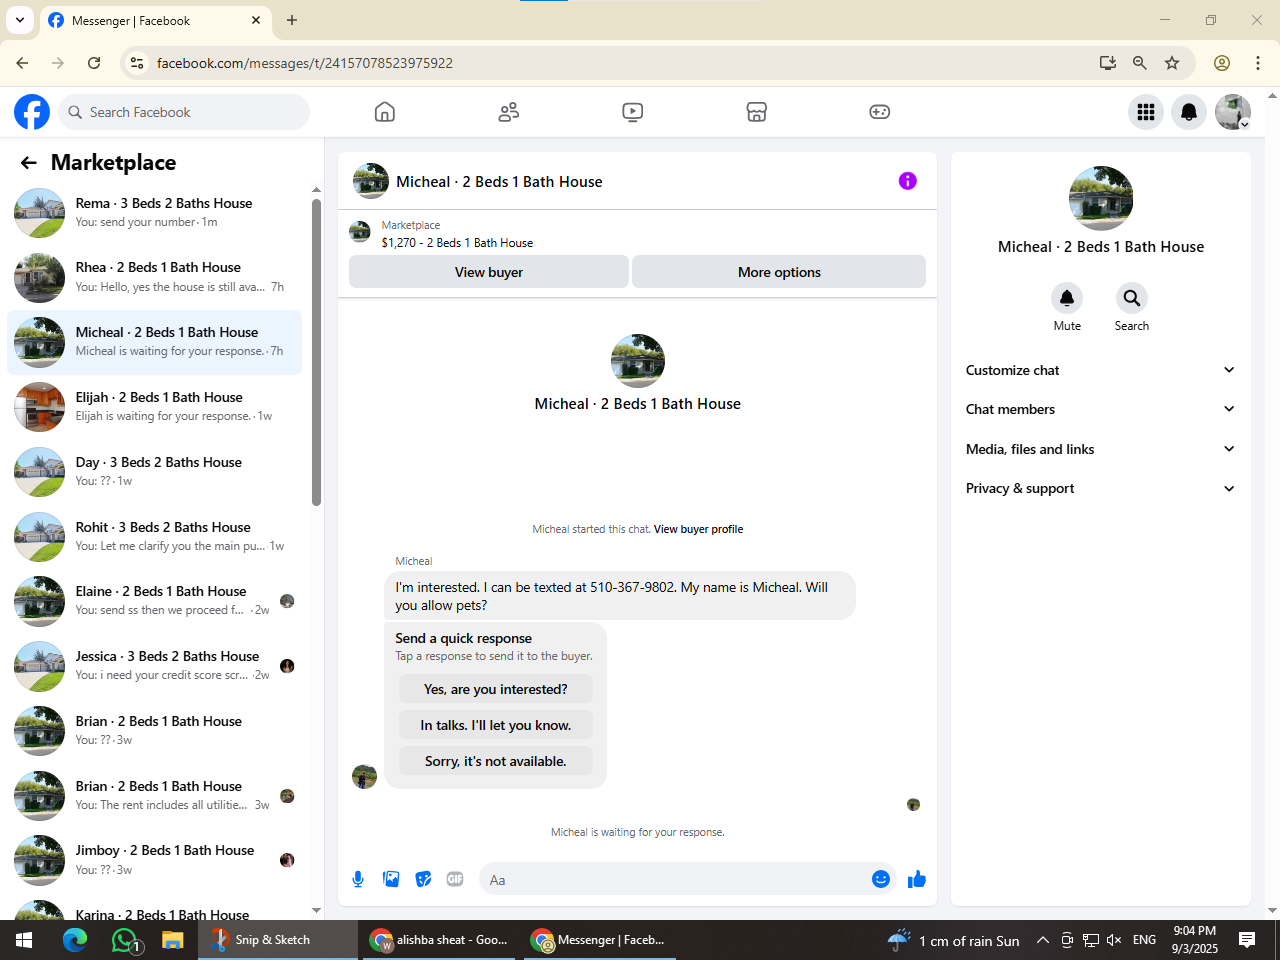1280x960 pixels.
Task: Show hidden system tray icons
Action: click(1042, 940)
